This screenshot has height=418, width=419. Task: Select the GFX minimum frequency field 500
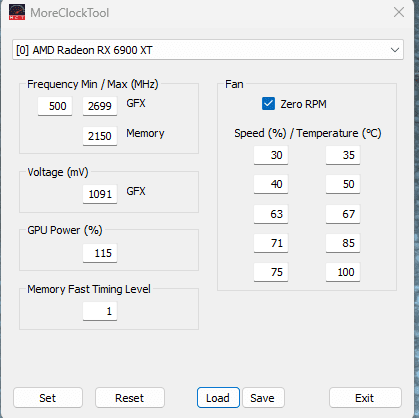[x=55, y=106]
